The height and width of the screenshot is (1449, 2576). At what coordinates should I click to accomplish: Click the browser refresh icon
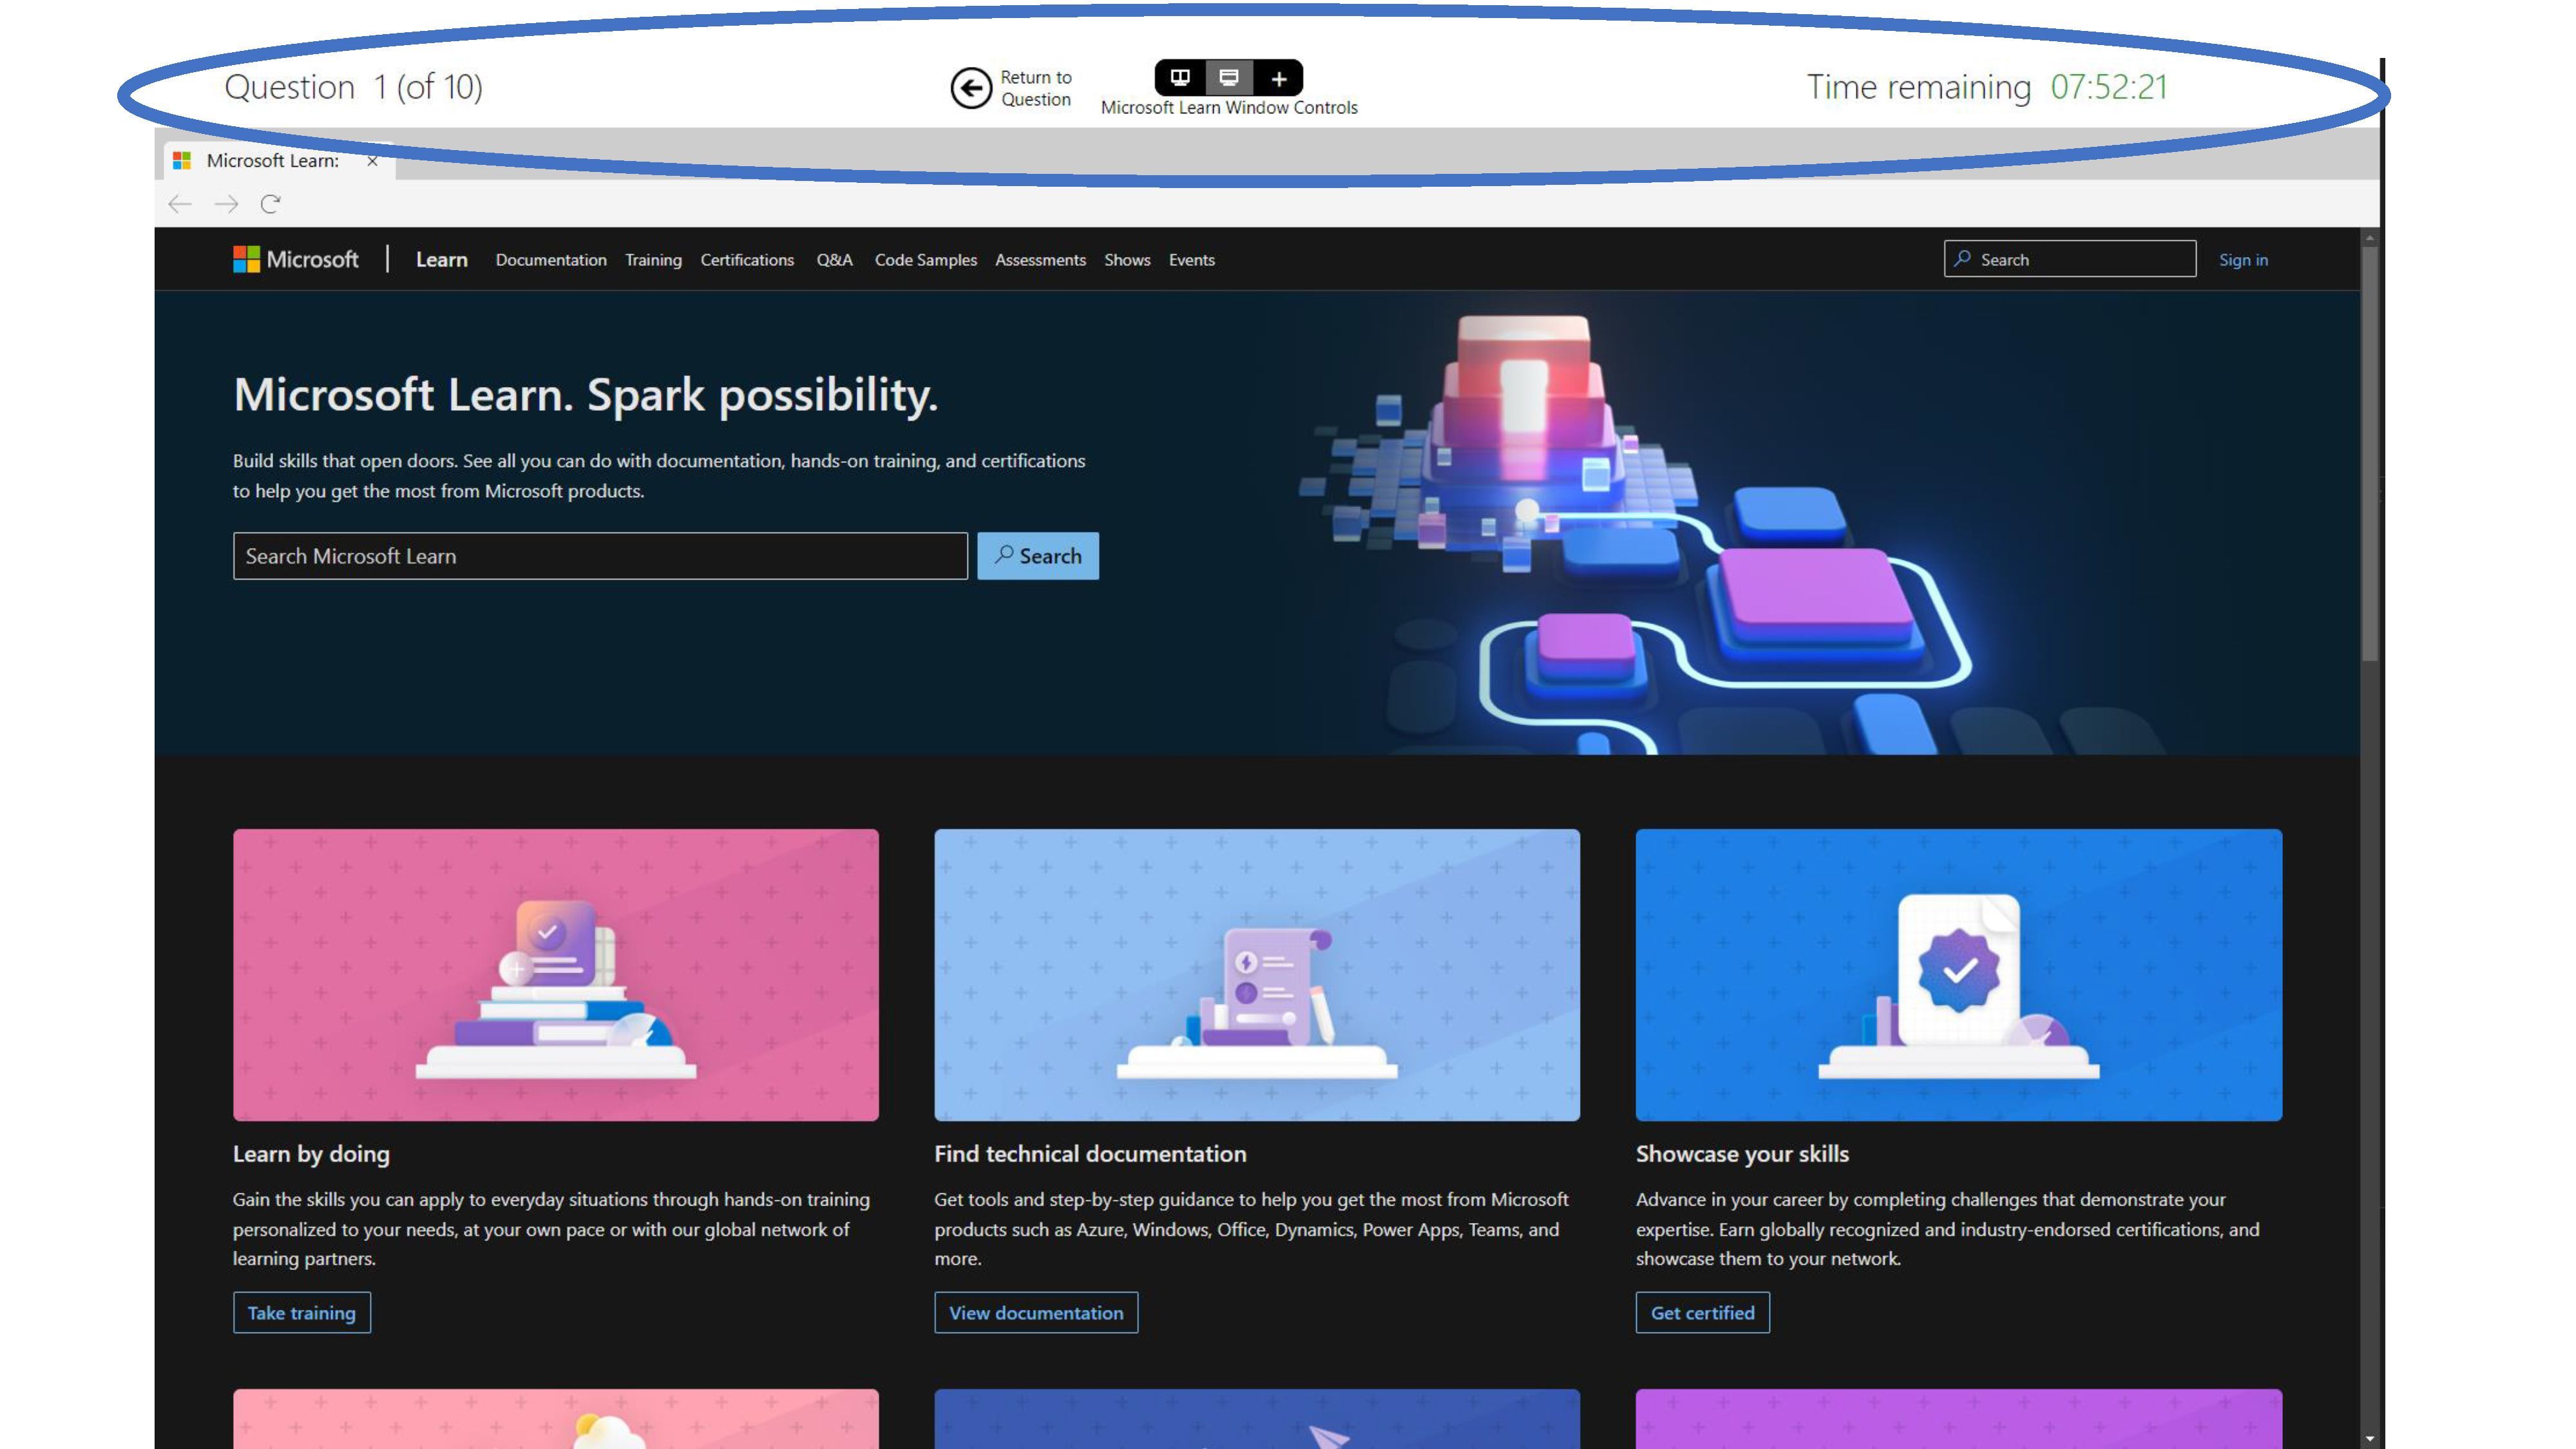click(270, 204)
